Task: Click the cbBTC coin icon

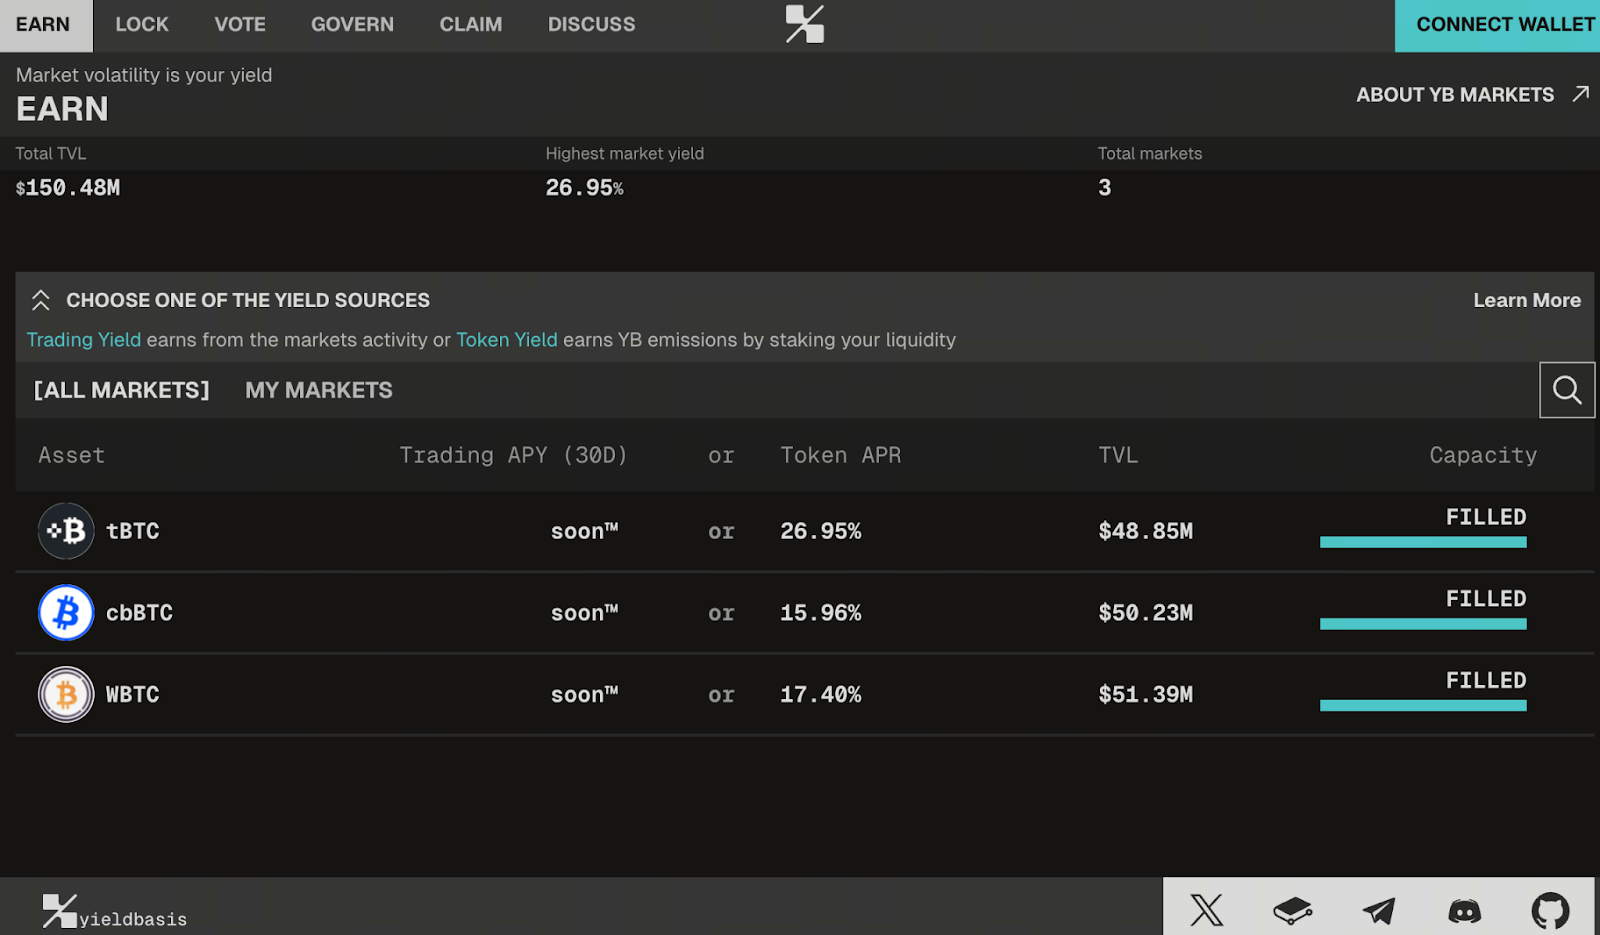Action: click(x=66, y=613)
